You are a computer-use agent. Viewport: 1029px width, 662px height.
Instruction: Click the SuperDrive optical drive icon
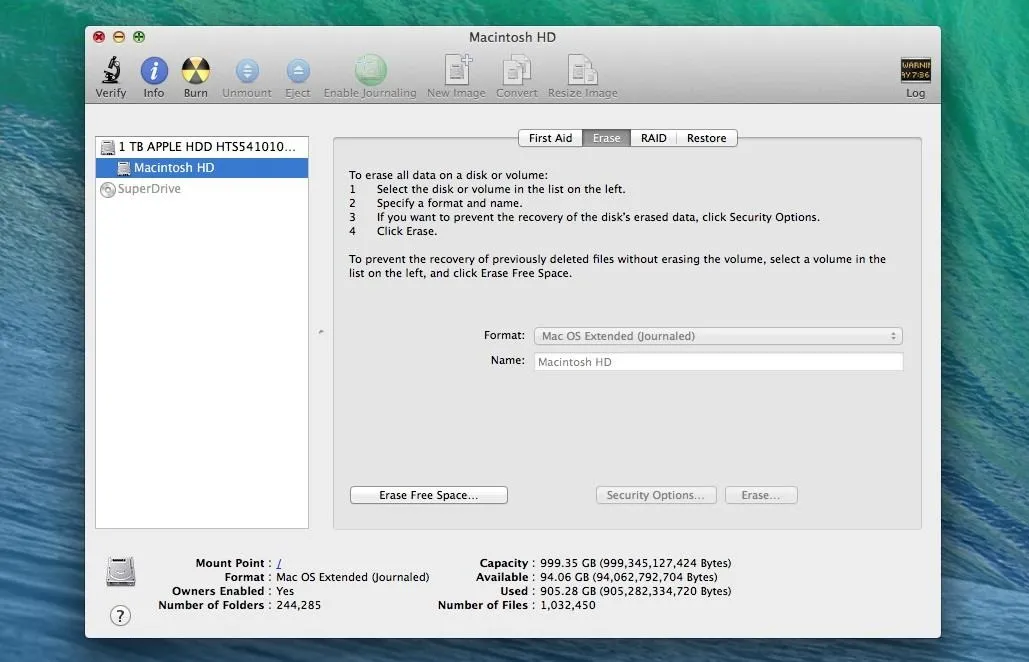click(108, 190)
